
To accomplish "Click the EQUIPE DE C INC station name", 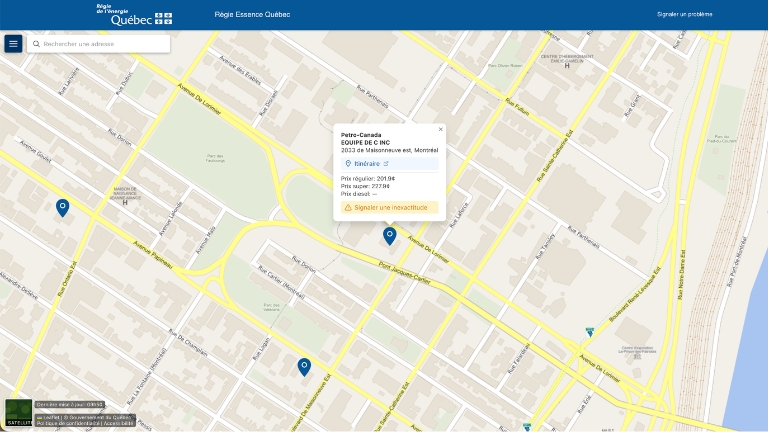I will point(365,143).
